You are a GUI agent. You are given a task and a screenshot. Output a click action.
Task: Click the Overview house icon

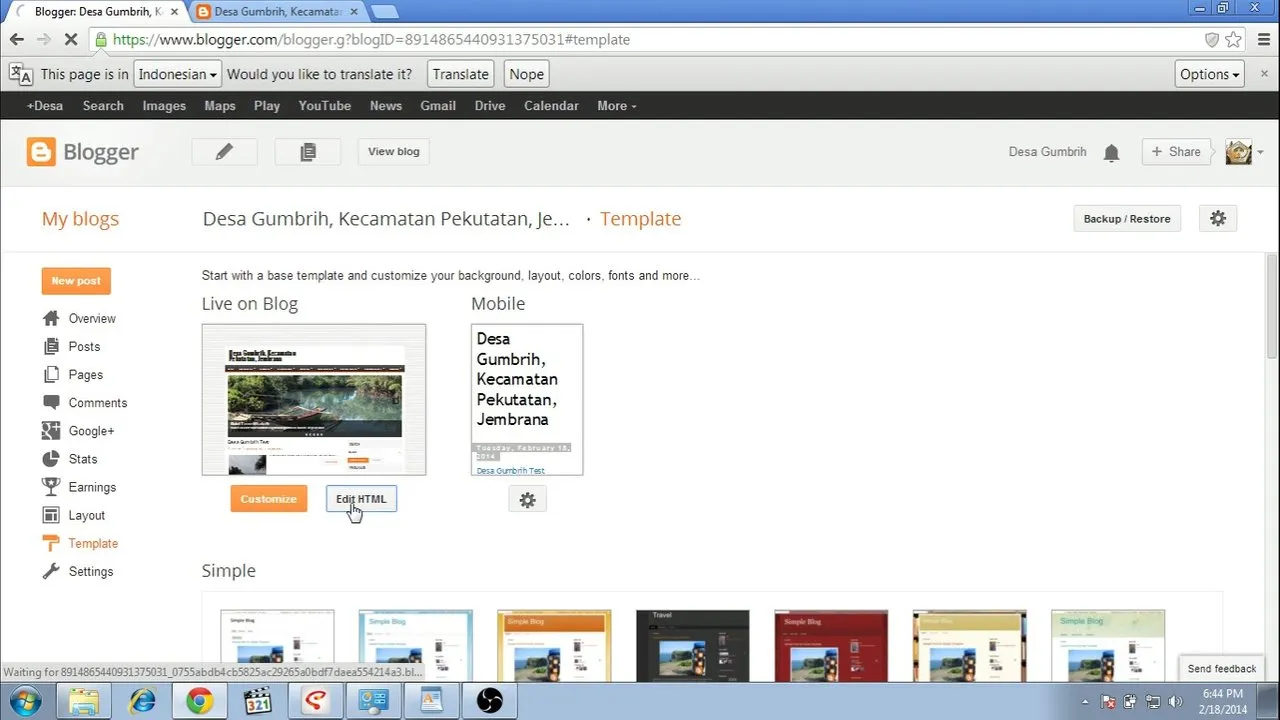point(51,318)
